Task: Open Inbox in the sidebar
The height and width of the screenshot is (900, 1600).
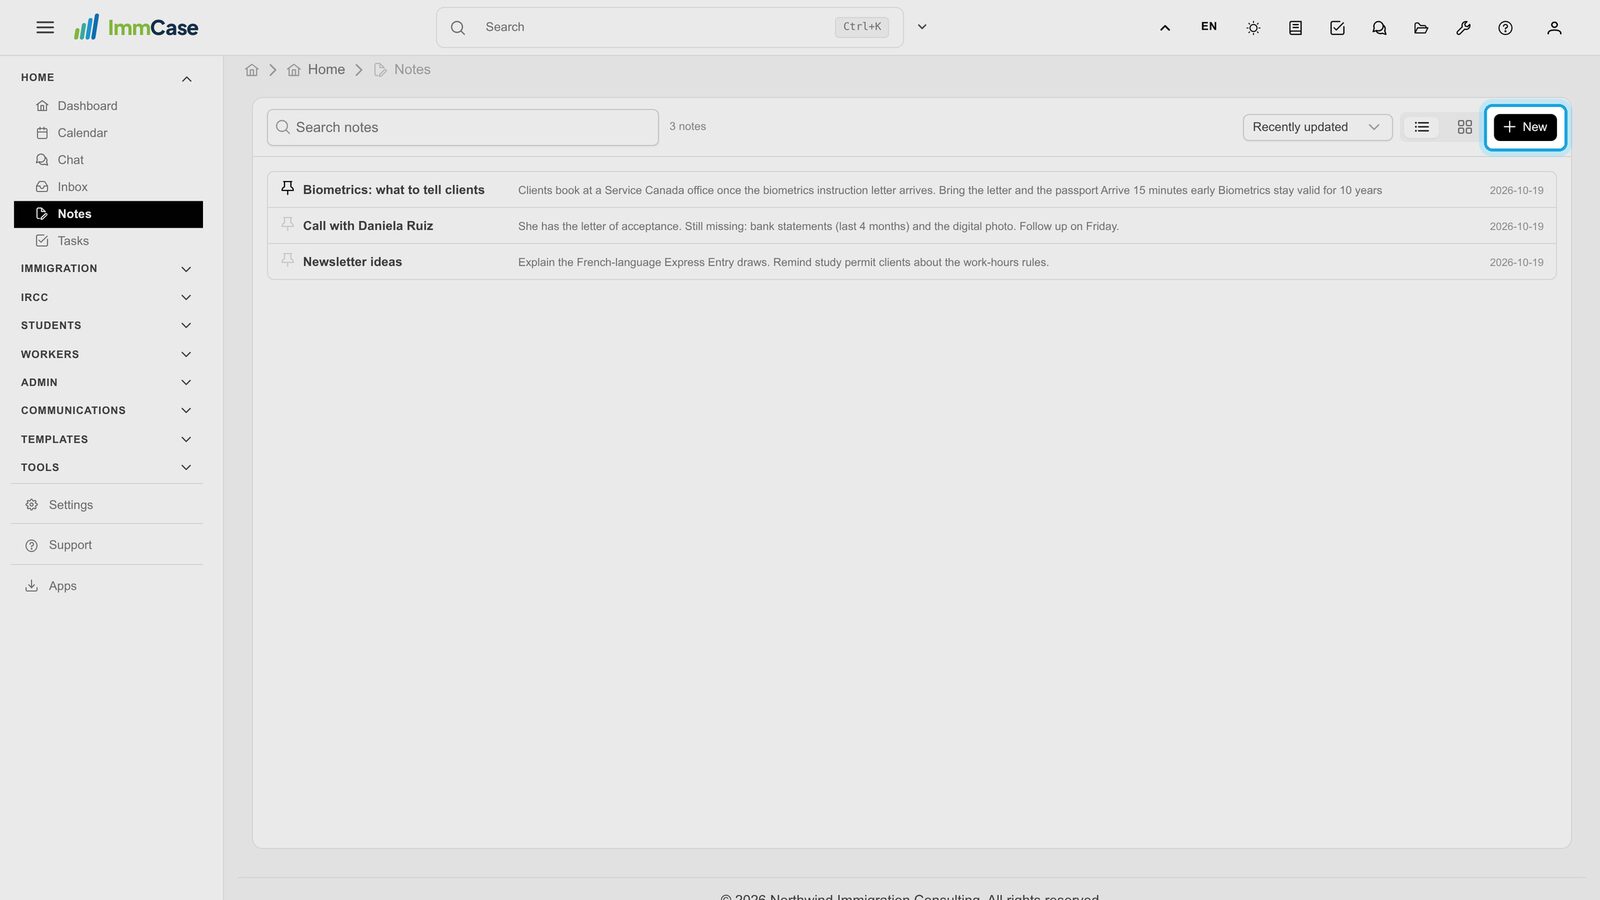Action: pos(108,187)
